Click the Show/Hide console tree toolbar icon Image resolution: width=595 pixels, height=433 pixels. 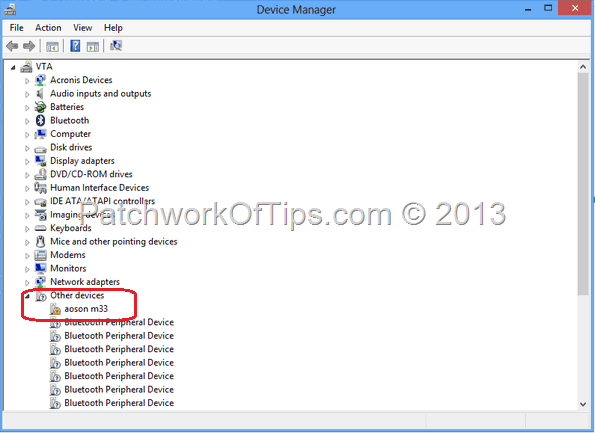[x=52, y=47]
